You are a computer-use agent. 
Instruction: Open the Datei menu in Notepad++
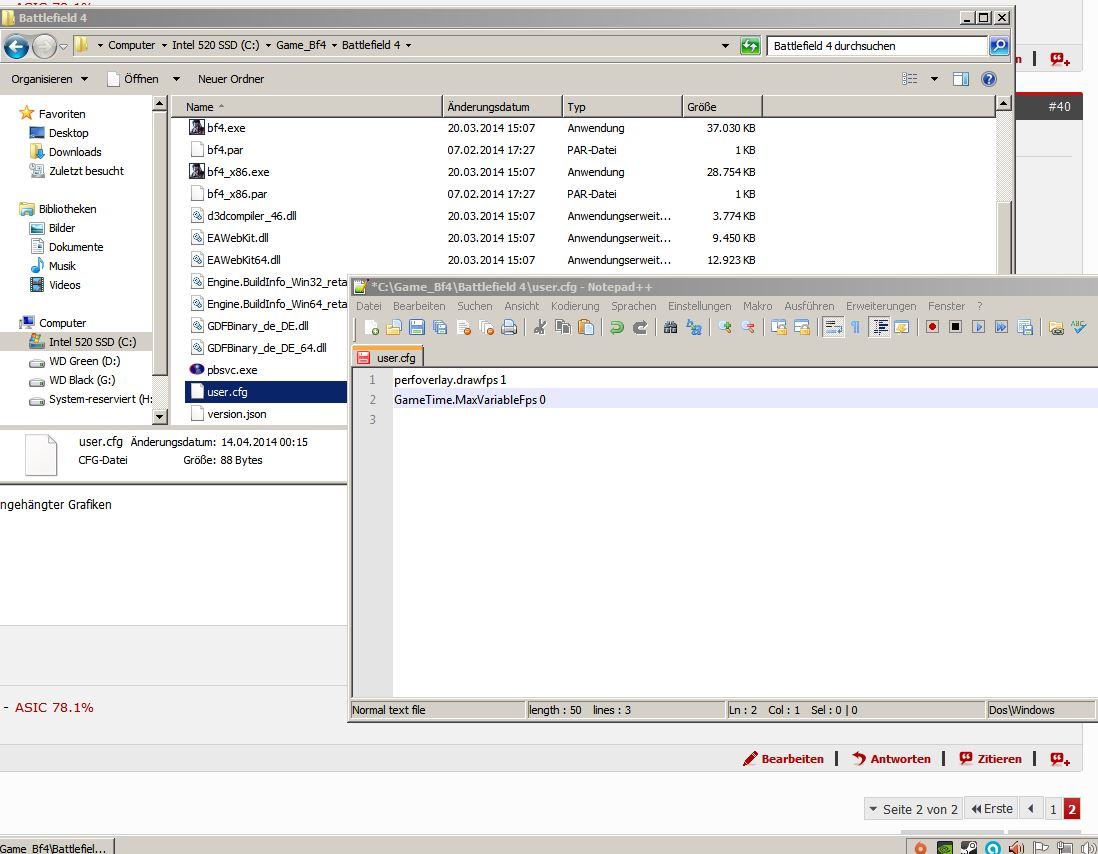click(x=368, y=306)
